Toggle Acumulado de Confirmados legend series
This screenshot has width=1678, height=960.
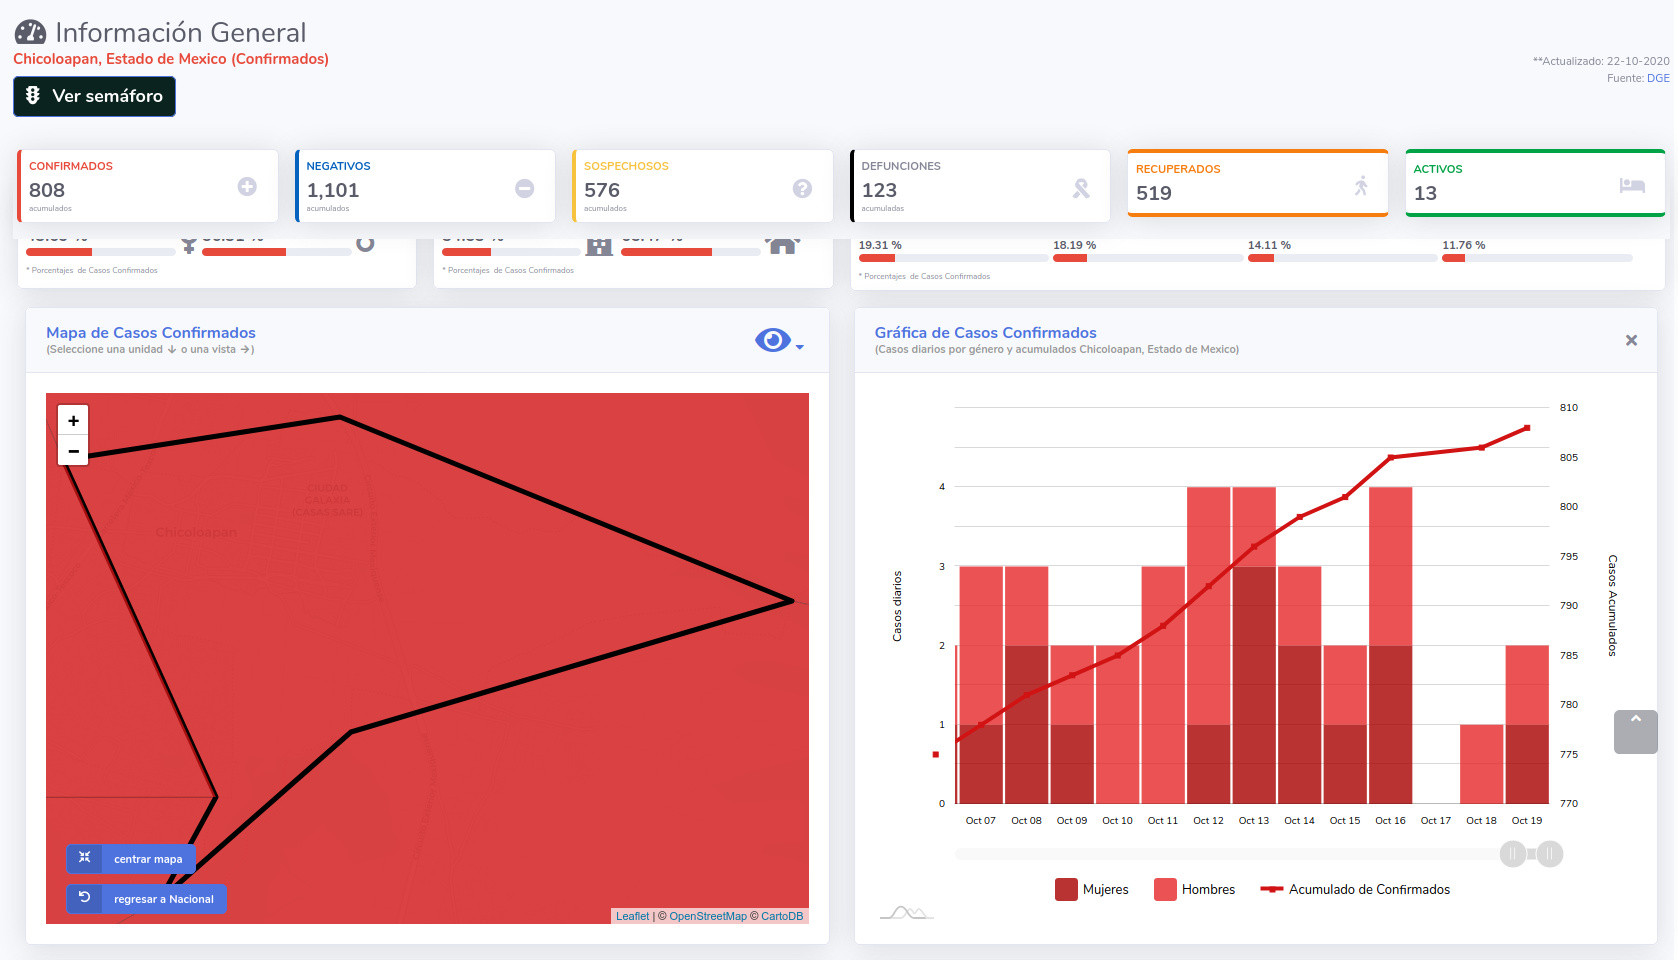[1355, 889]
